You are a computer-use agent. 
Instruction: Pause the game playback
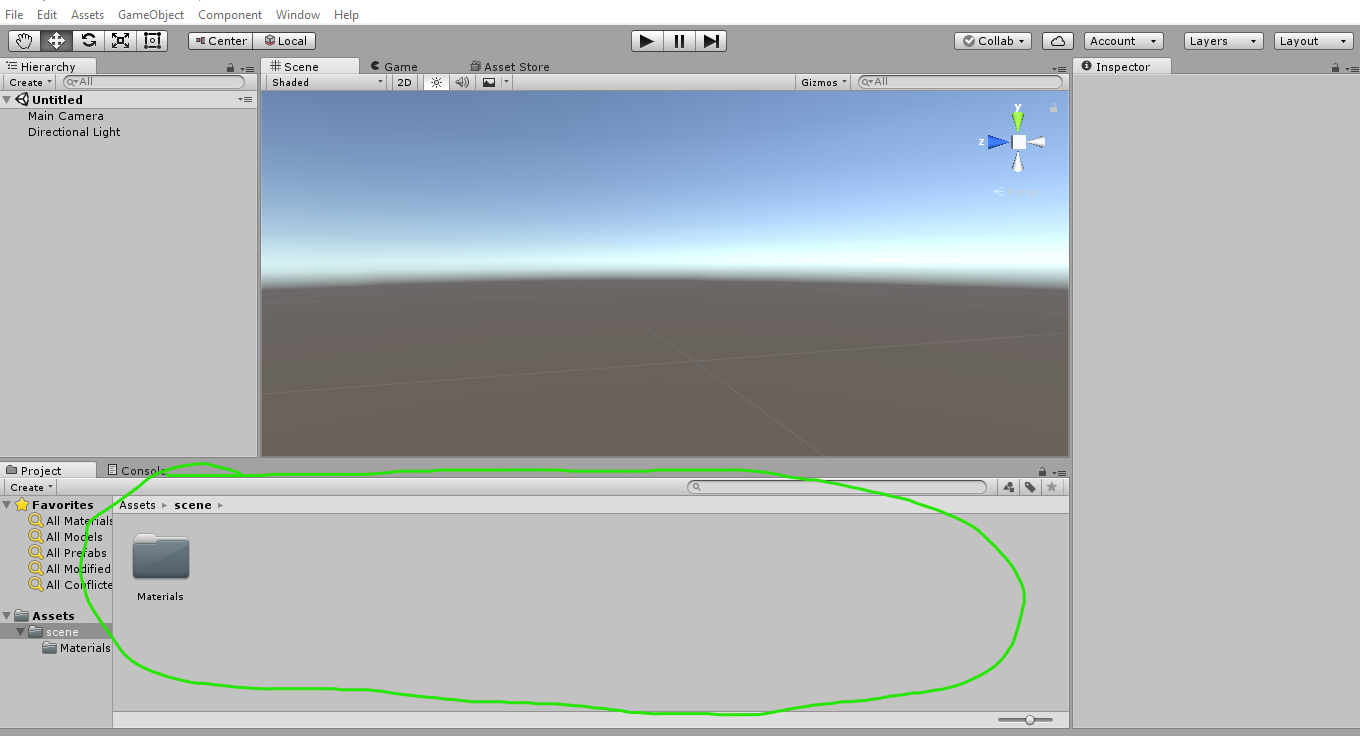679,41
